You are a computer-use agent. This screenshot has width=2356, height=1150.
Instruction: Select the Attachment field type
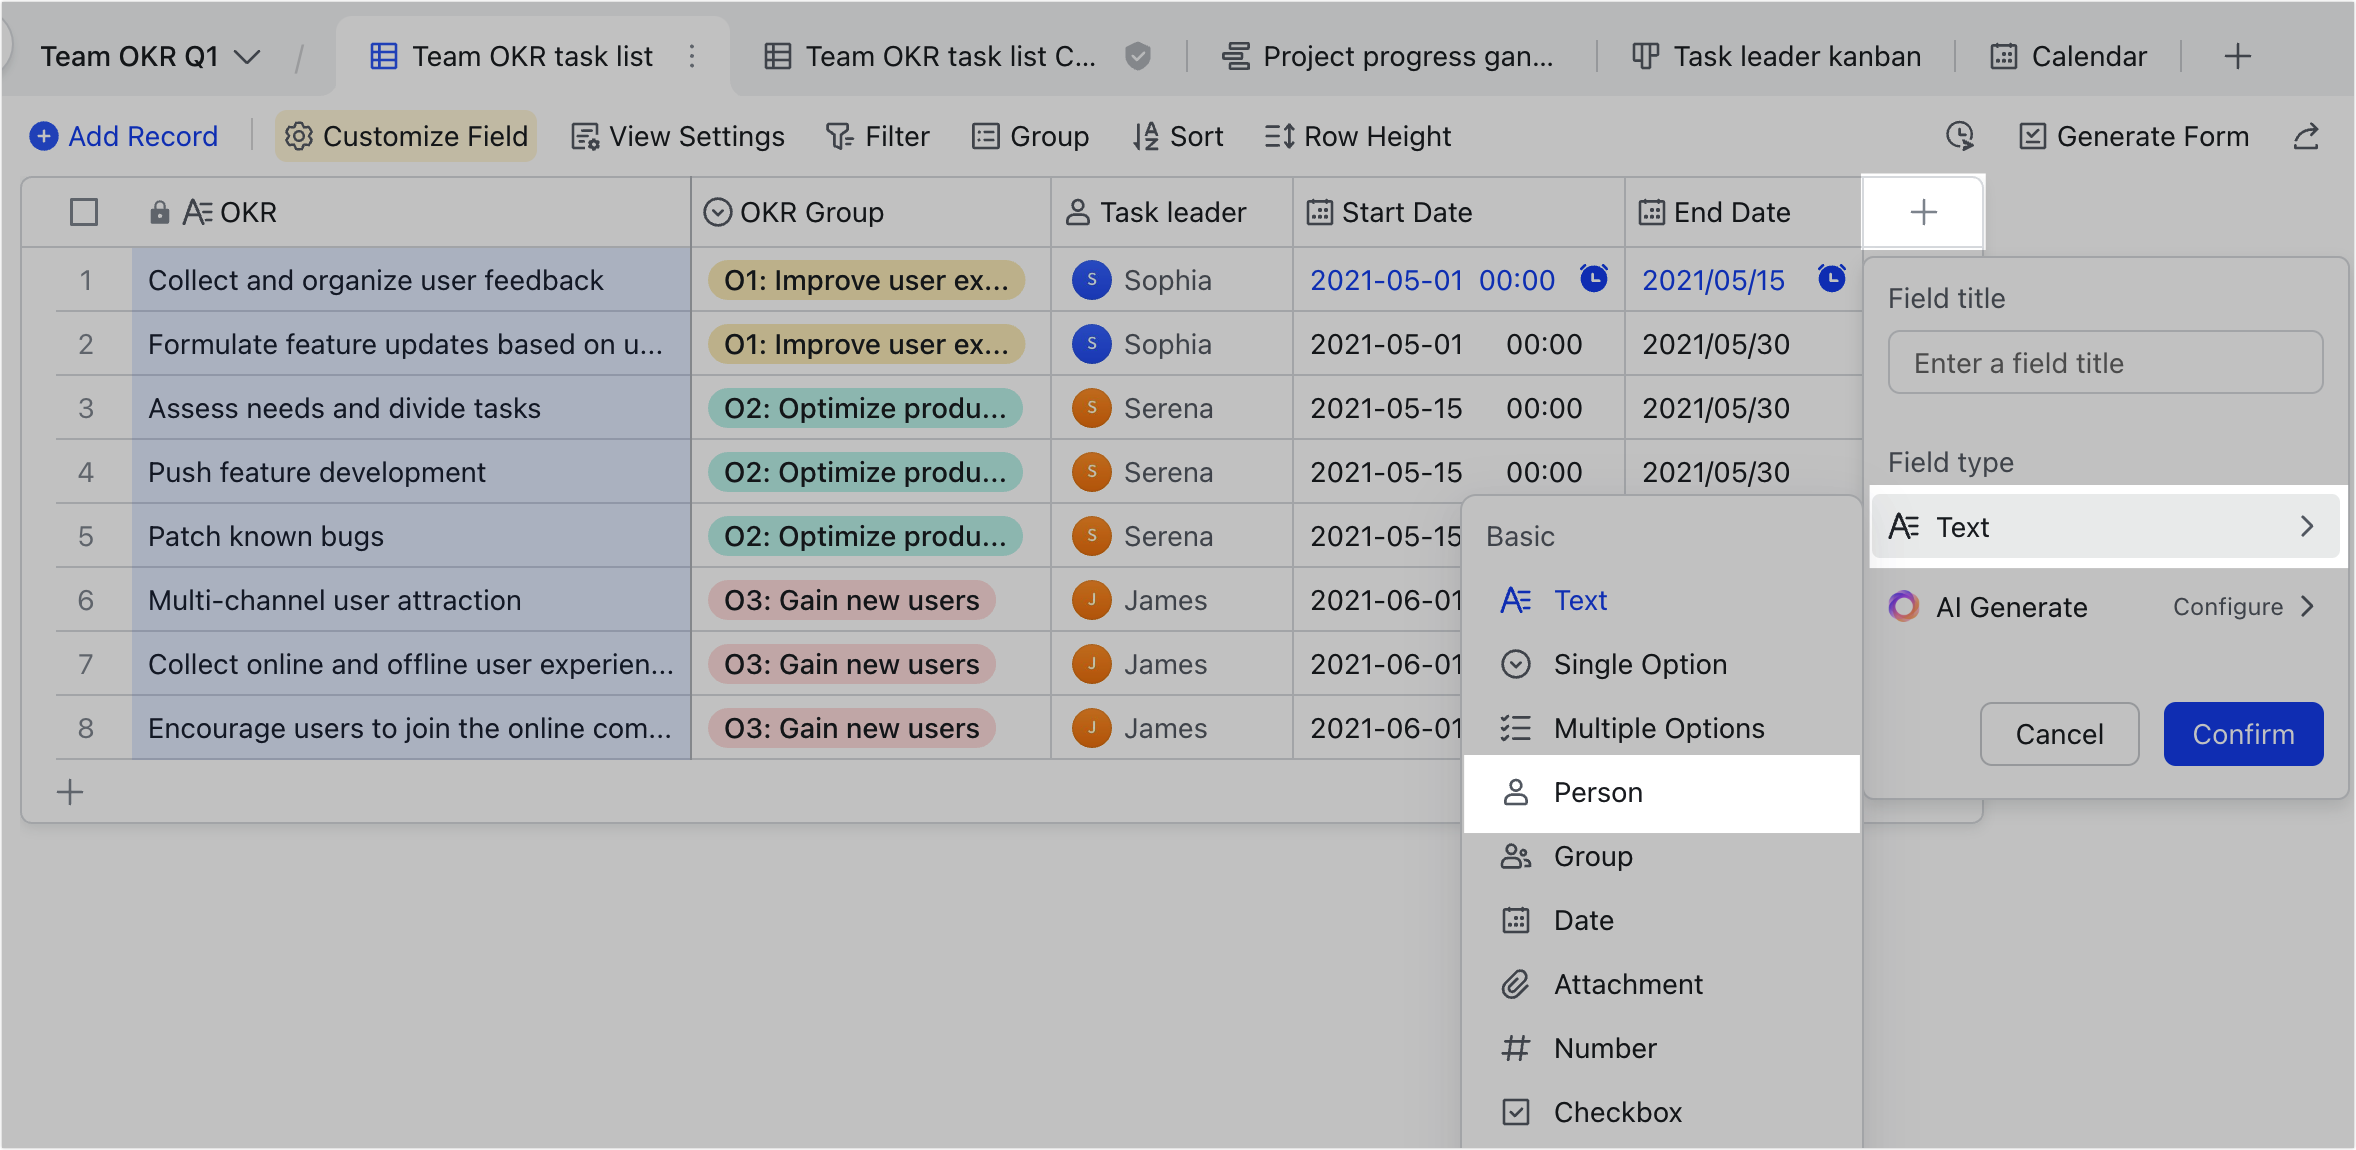pos(1661,984)
